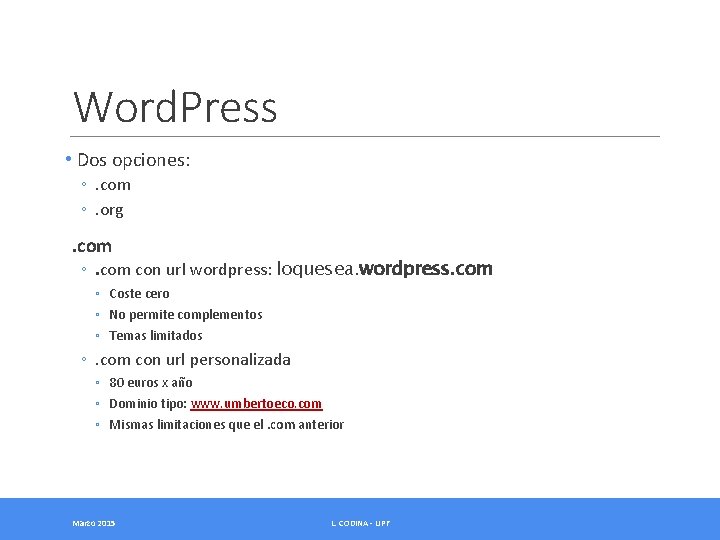The image size is (720, 540).
Task: Click the '.org' sub-bullet
Action: pos(109,210)
